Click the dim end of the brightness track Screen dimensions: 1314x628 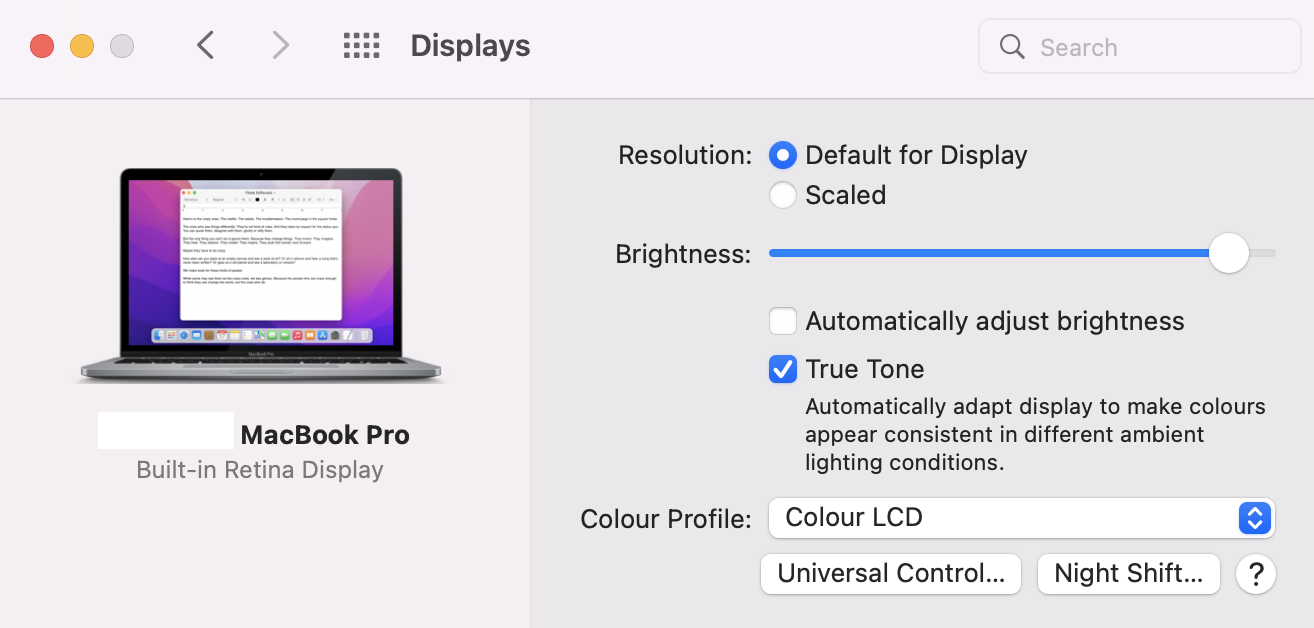pyautogui.click(x=774, y=253)
